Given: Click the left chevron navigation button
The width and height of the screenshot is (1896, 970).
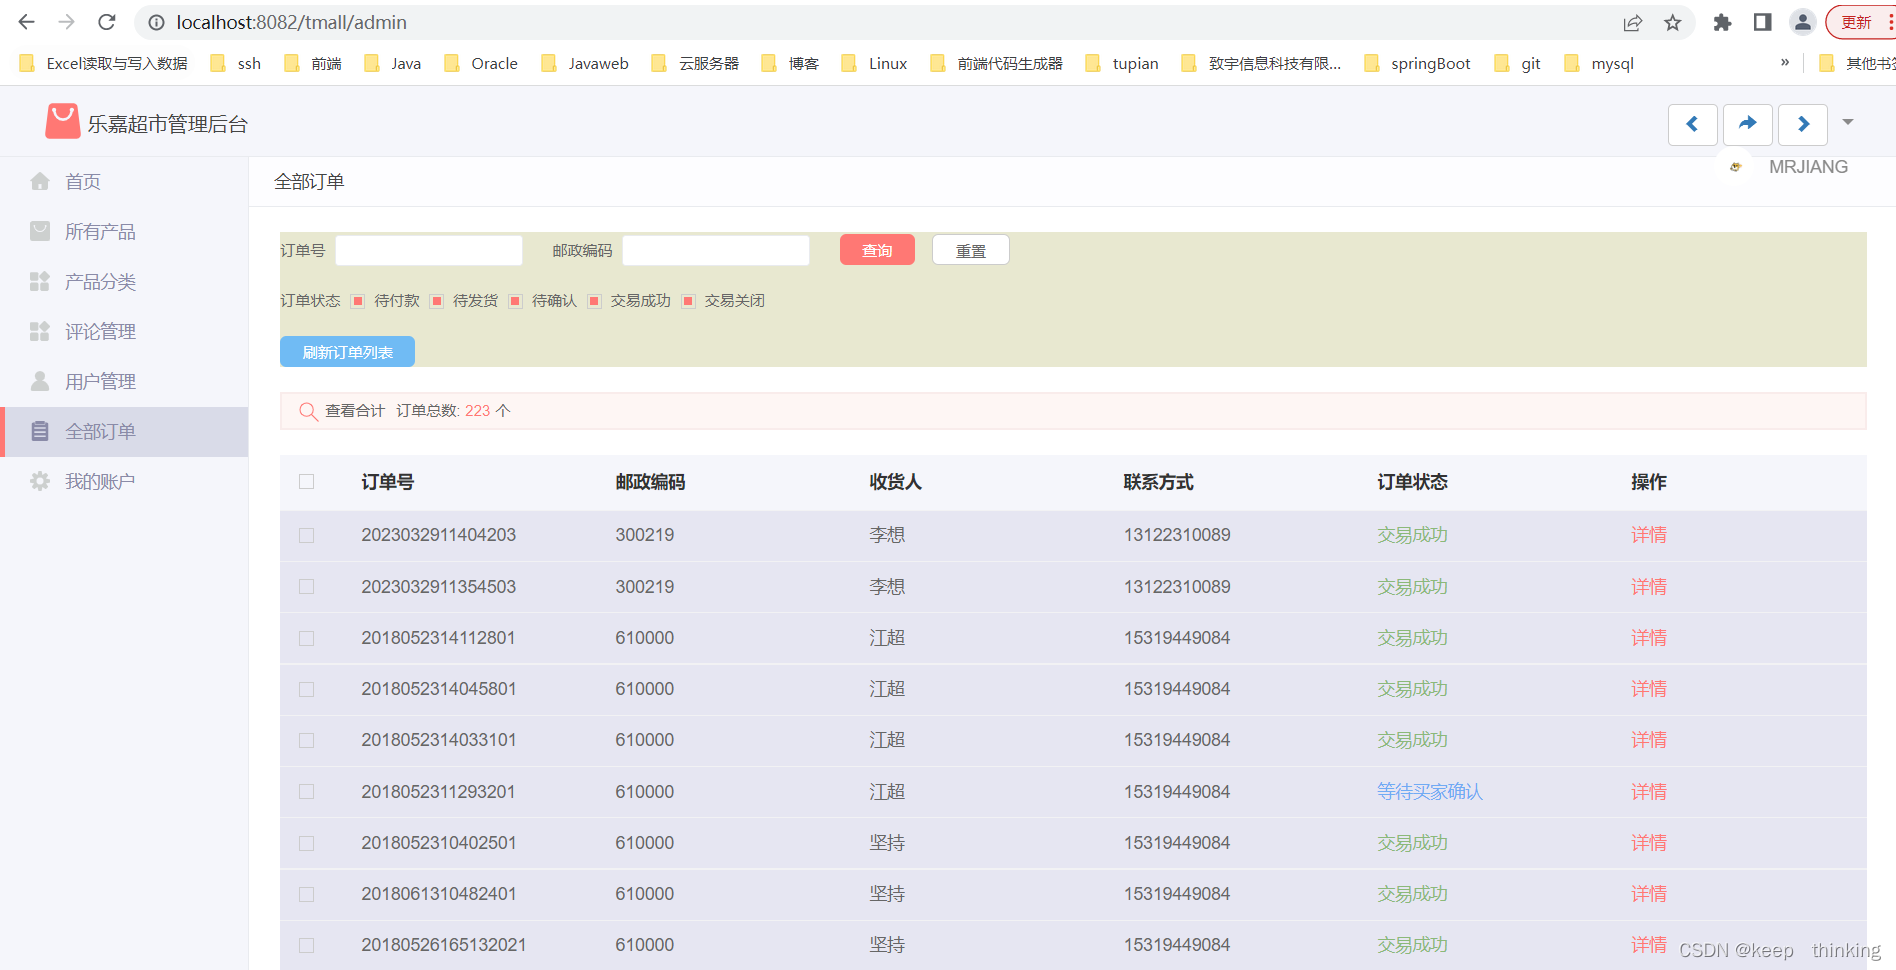Looking at the screenshot, I should coord(1693,124).
